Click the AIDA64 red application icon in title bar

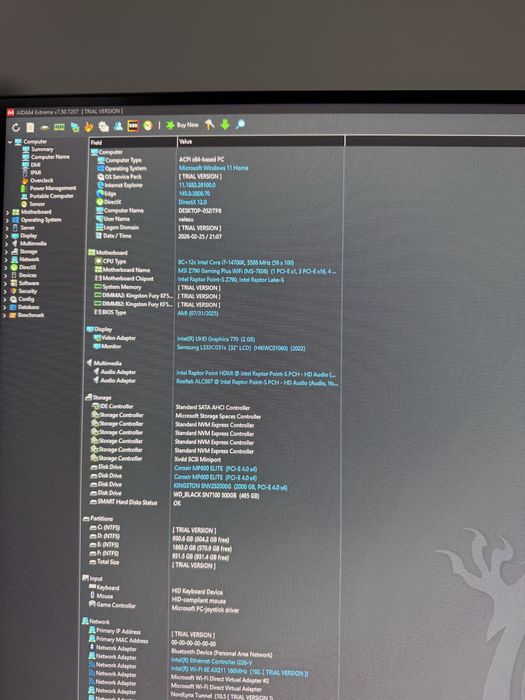[10, 112]
